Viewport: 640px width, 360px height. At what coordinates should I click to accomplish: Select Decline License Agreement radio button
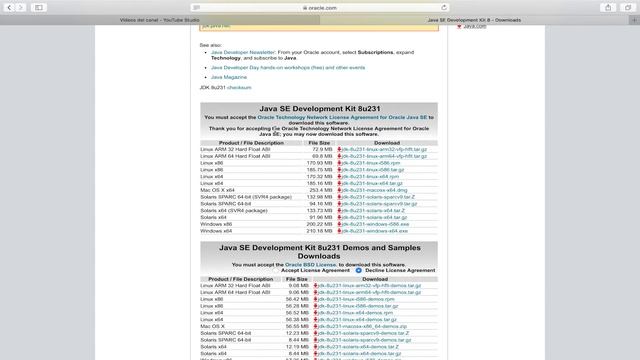pos(358,270)
